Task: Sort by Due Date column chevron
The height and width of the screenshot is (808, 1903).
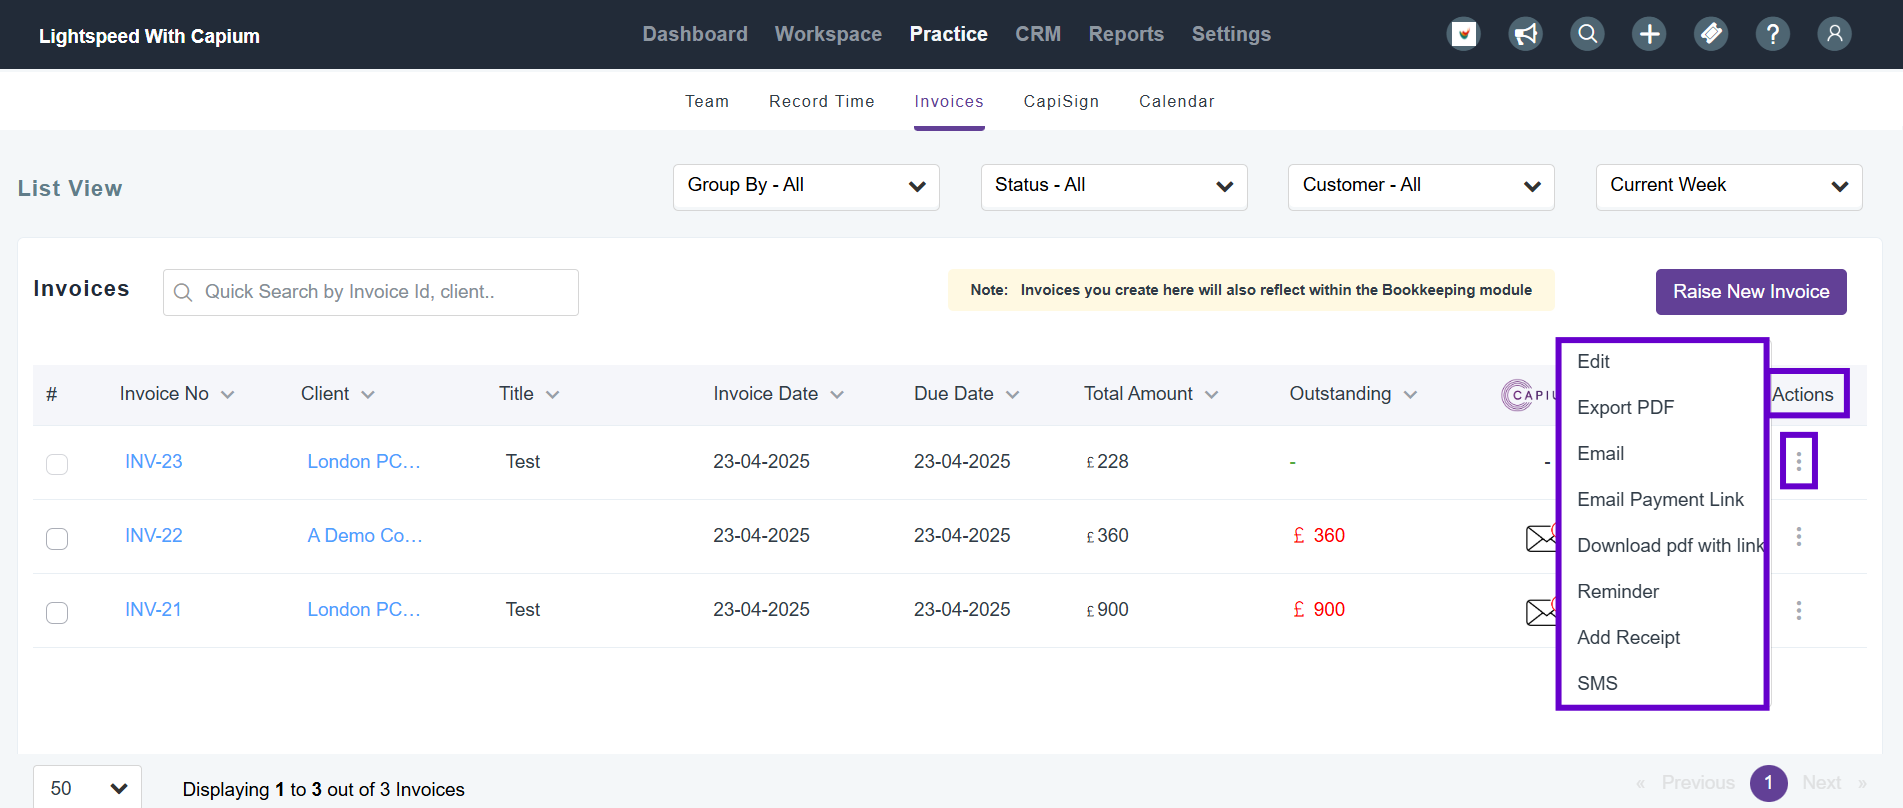Action: click(1013, 395)
